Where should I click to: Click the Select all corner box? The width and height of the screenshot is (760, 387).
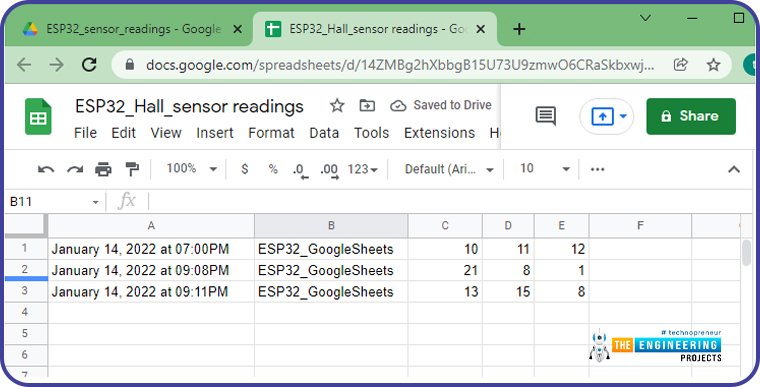[x=26, y=226]
